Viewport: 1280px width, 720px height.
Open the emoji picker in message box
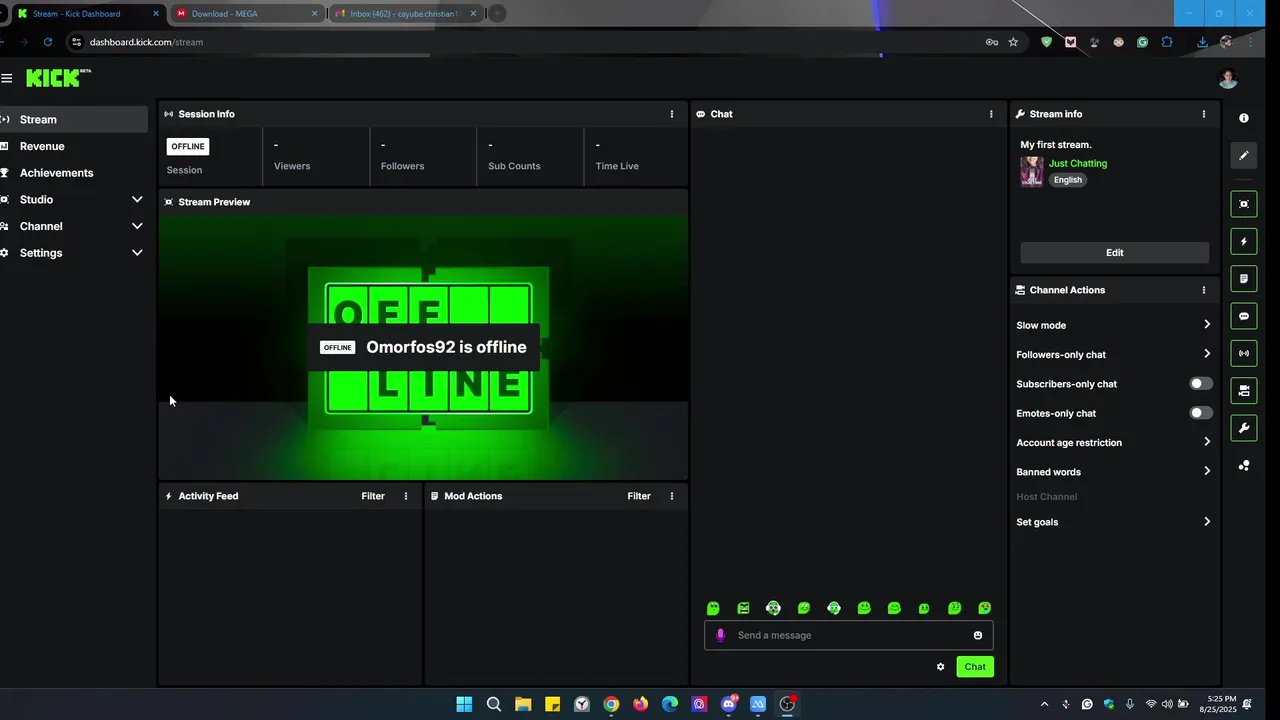coord(978,635)
